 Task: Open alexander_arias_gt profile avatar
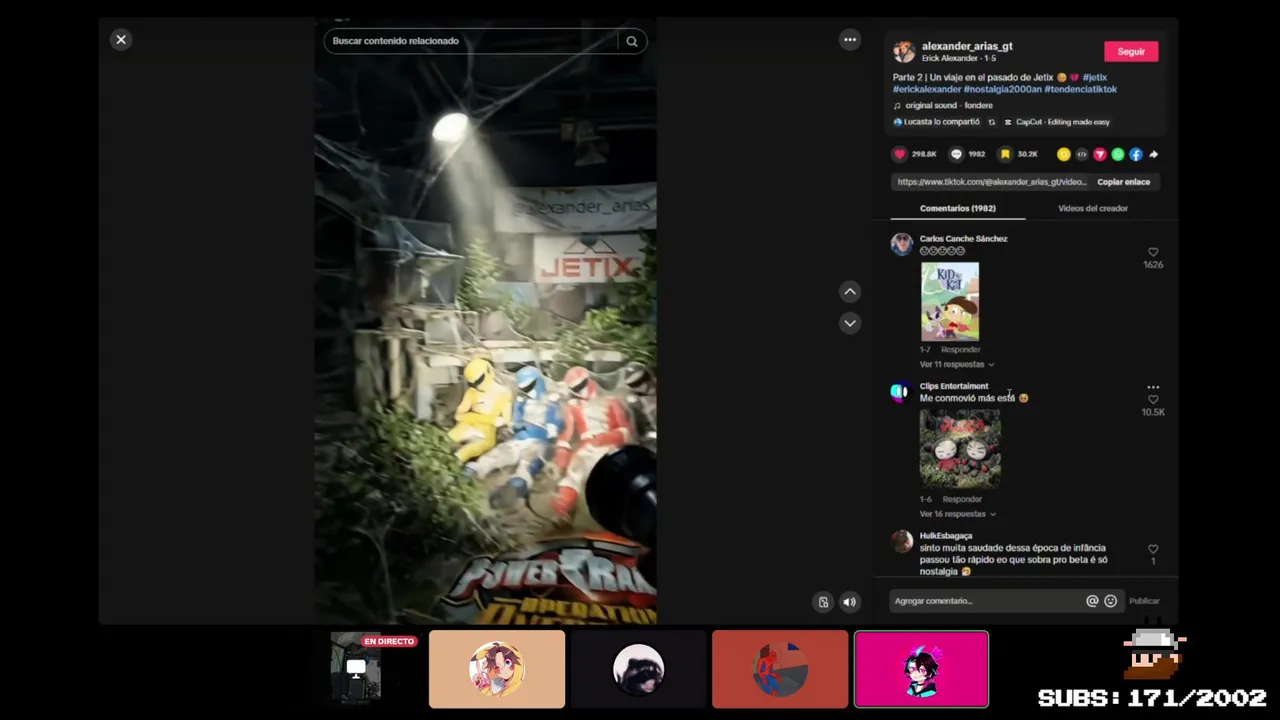[904, 52]
